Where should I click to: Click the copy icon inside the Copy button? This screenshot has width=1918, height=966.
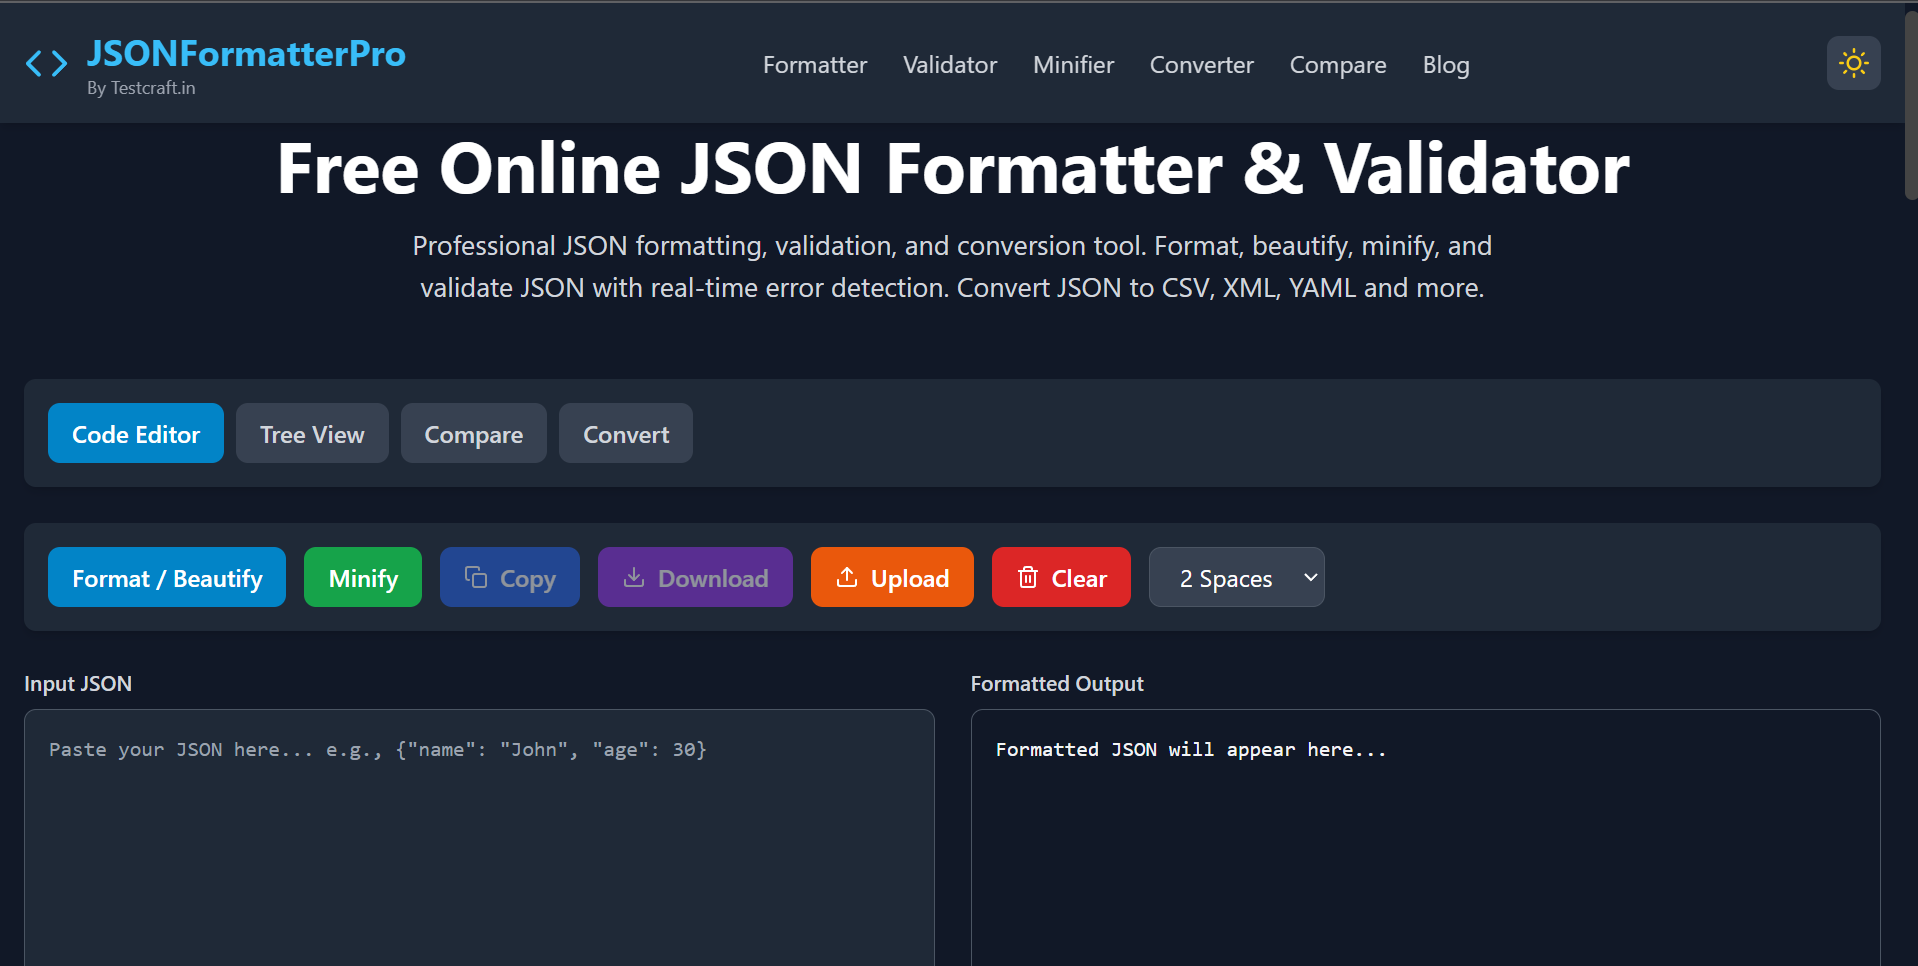click(476, 577)
